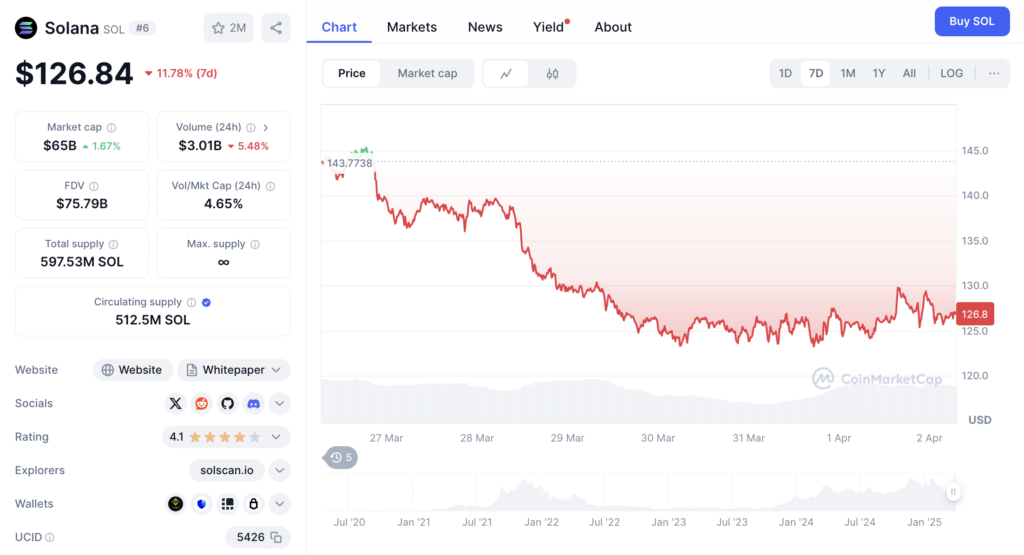Switch to the News tab
1024x555 pixels.
click(485, 27)
